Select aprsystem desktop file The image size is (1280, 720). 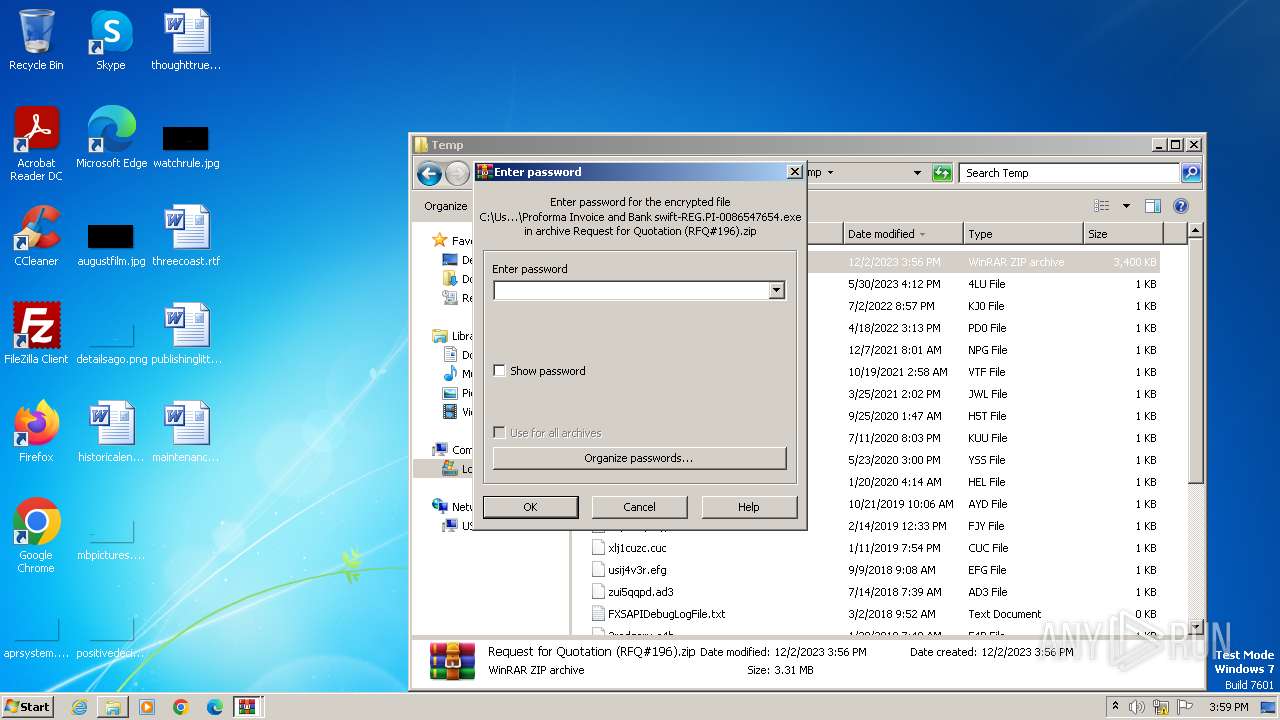click(36, 638)
